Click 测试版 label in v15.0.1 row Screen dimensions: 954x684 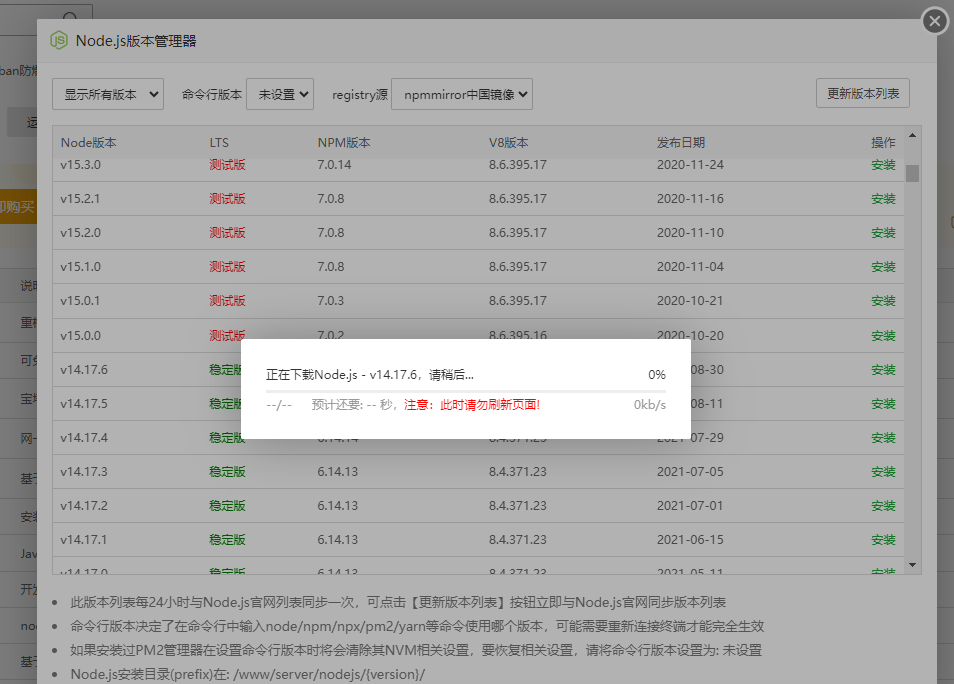pyautogui.click(x=228, y=301)
